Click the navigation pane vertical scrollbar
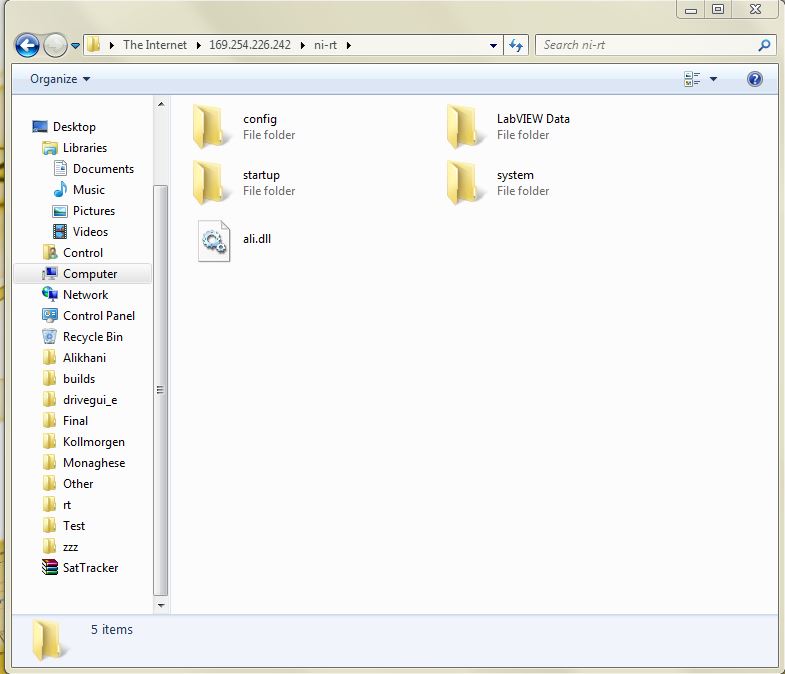785x674 pixels. [x=161, y=390]
